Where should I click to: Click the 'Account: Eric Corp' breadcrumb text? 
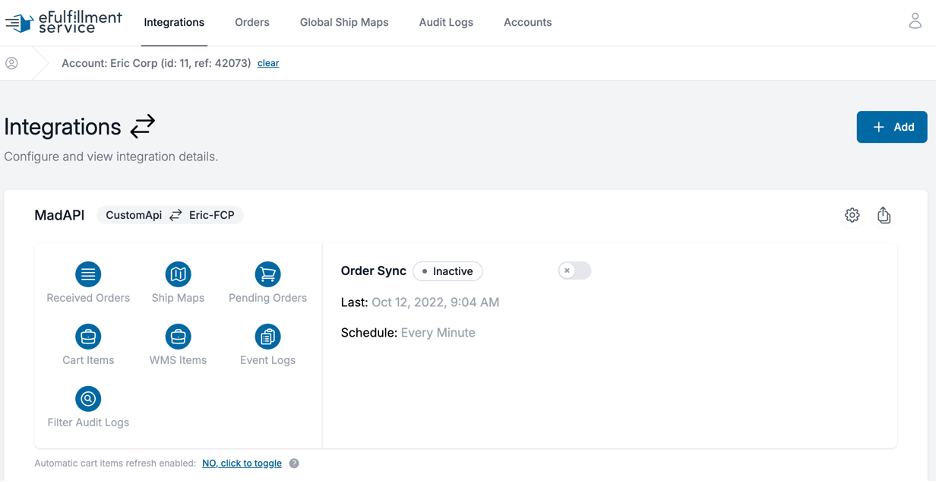pyautogui.click(x=156, y=63)
